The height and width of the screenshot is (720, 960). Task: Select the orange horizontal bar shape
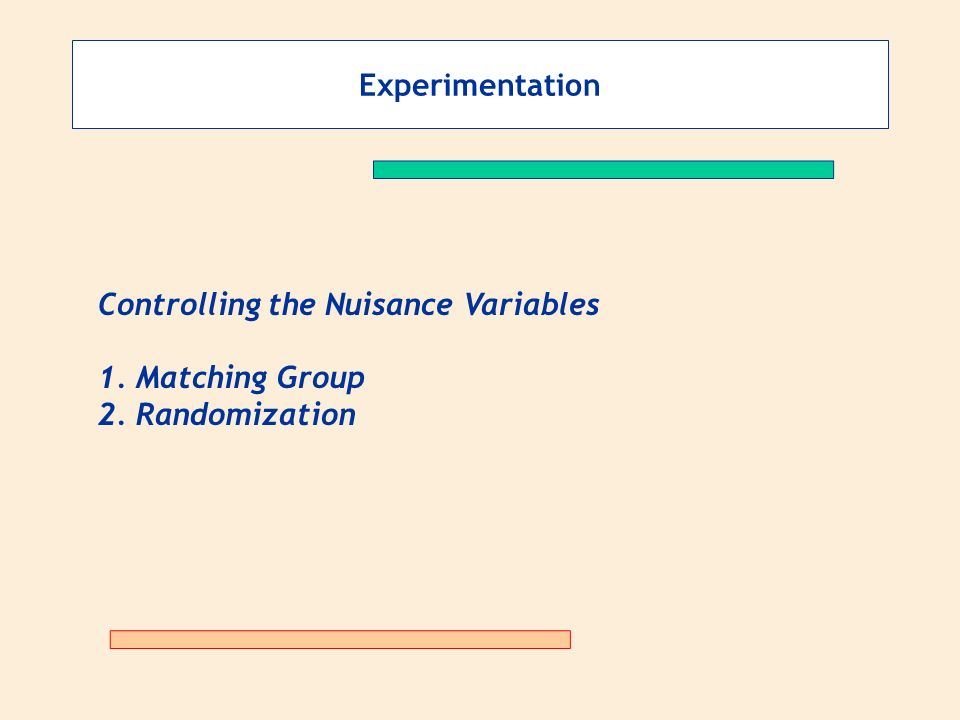coord(340,639)
